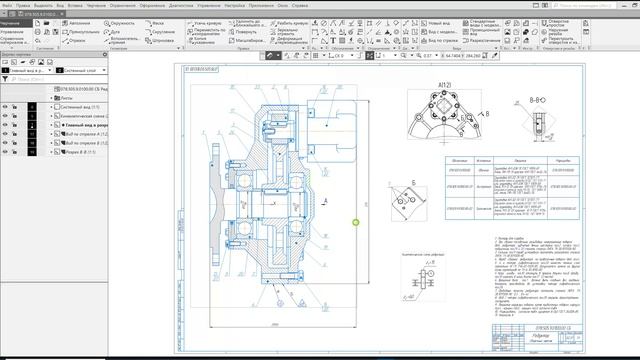Viewport: 640px width, 360px height.
Task: Click the Усечь кривую trim icon
Action: [190, 23]
